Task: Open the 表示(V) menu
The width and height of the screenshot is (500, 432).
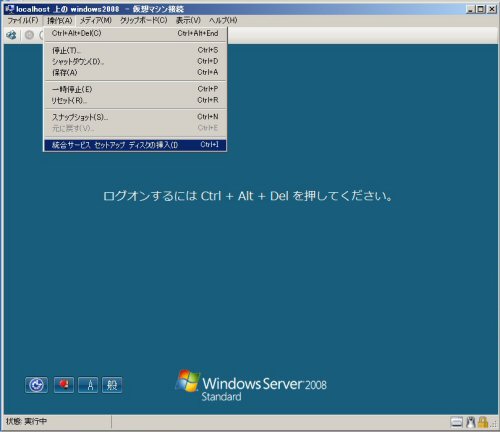Action: coord(188,20)
